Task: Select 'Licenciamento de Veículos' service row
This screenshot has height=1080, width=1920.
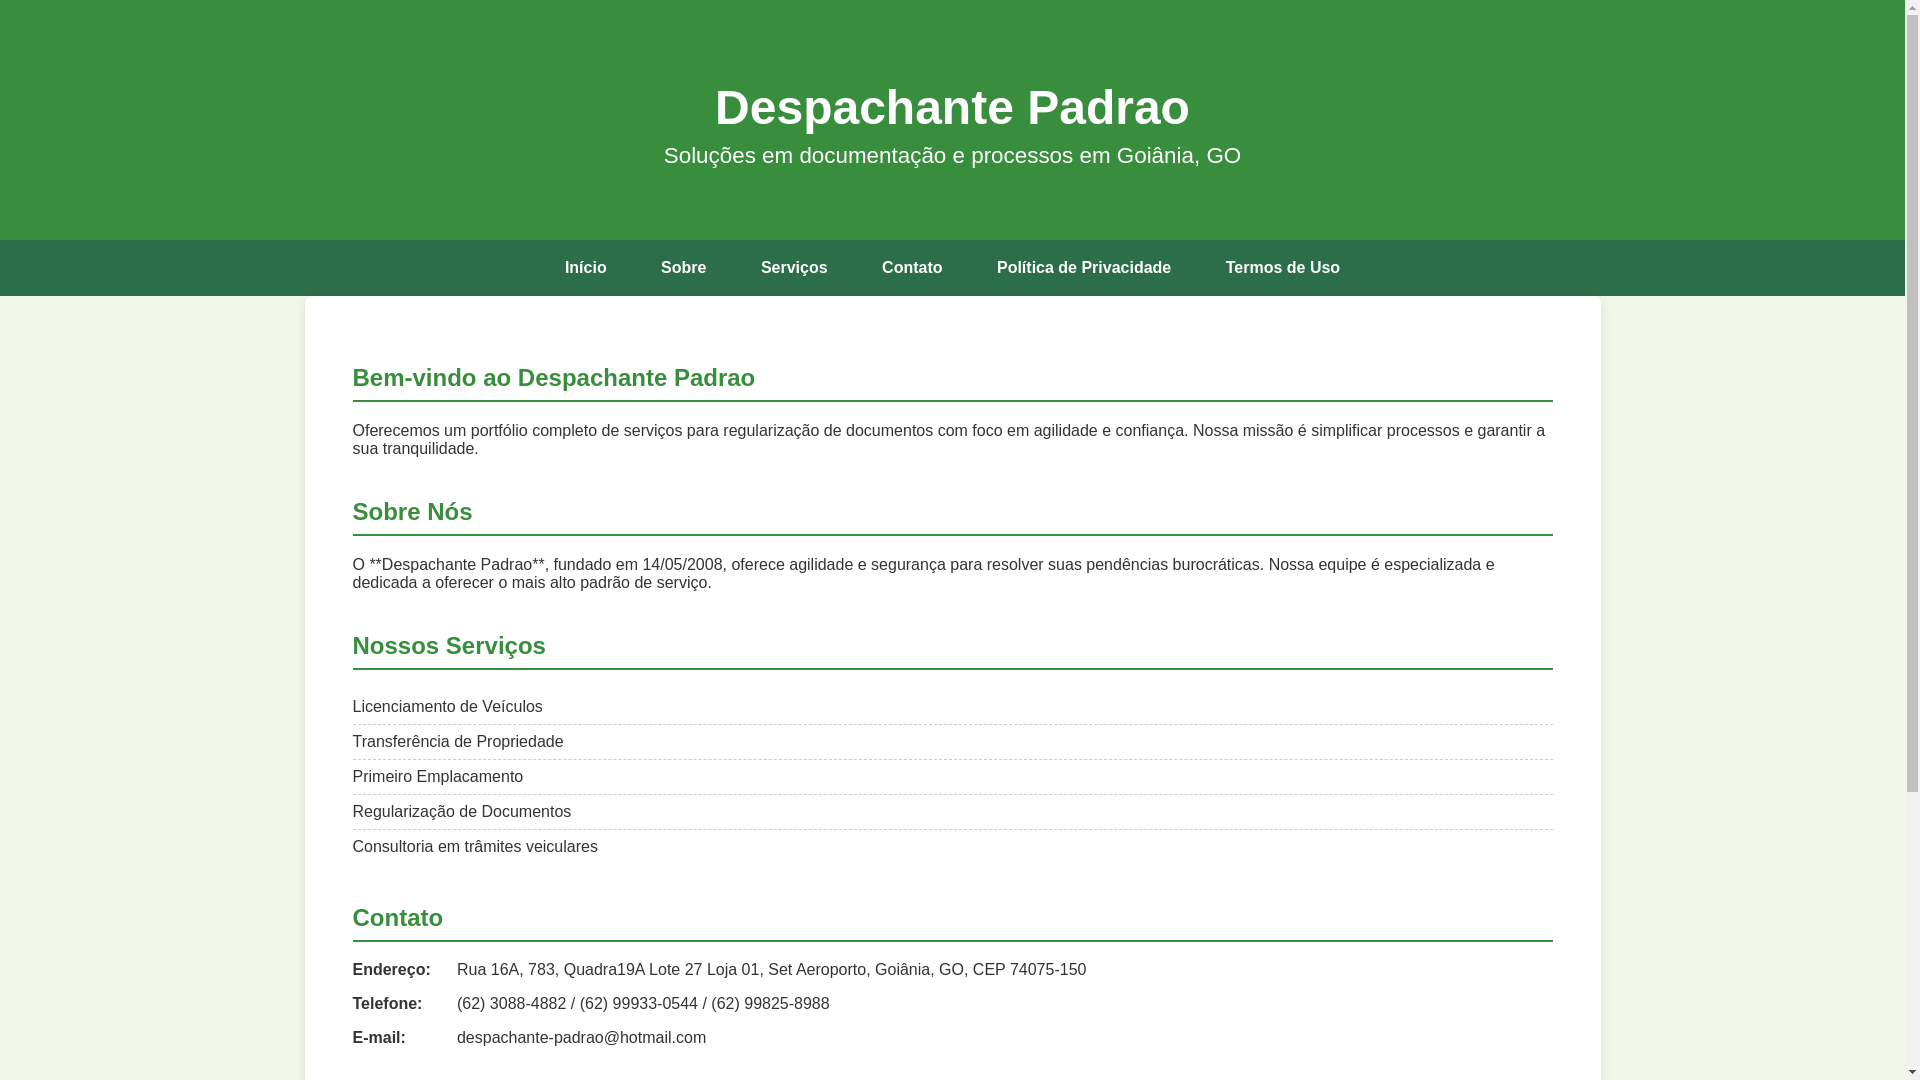Action: pos(952,707)
